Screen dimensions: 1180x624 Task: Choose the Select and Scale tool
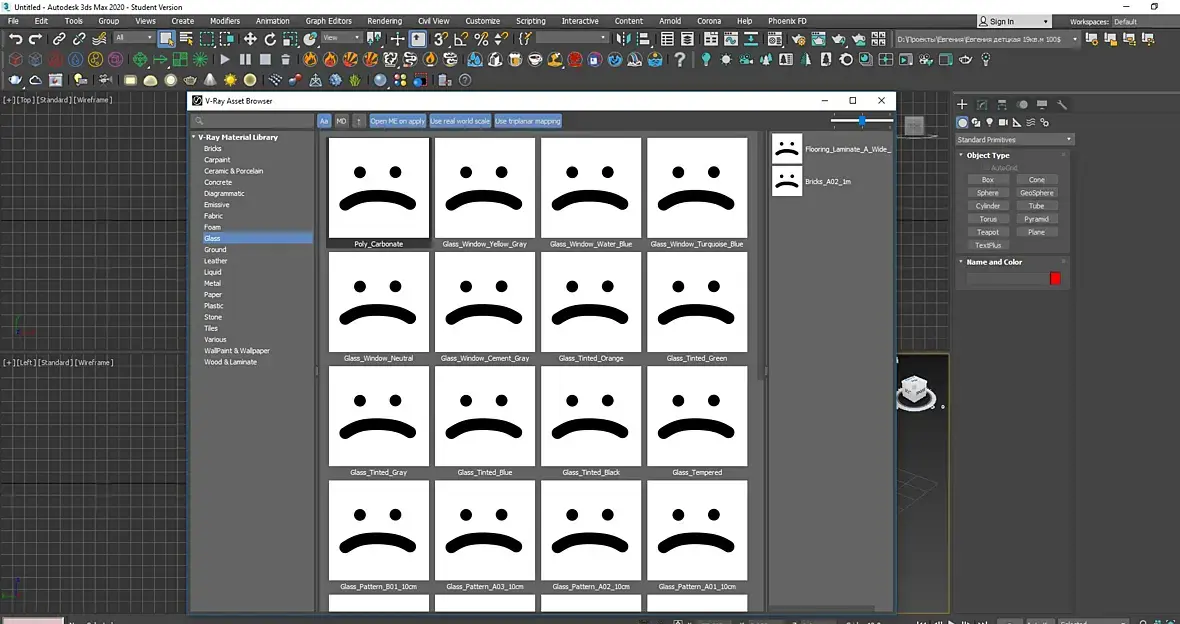tap(290, 38)
